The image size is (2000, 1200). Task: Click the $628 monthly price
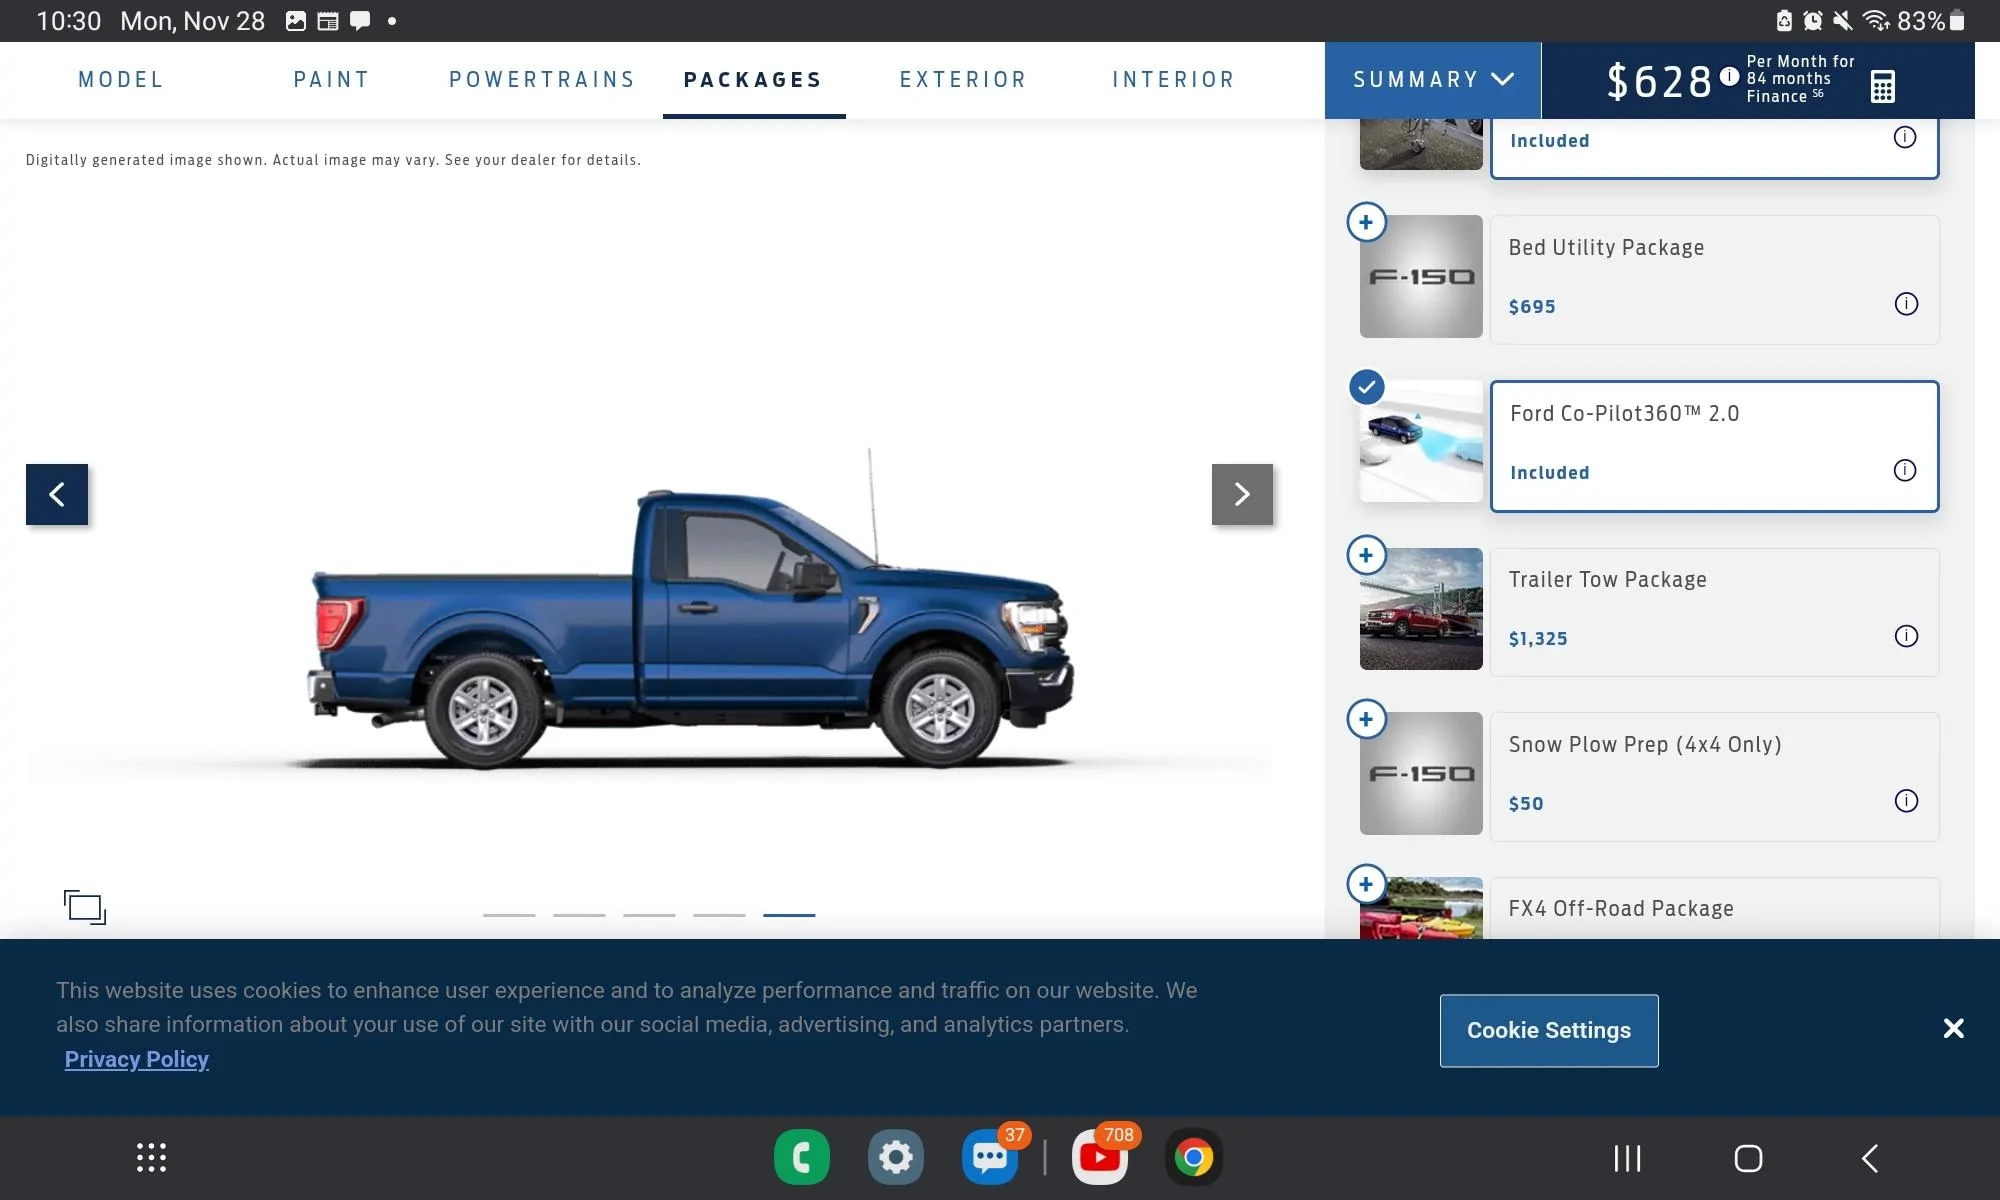1659,82
